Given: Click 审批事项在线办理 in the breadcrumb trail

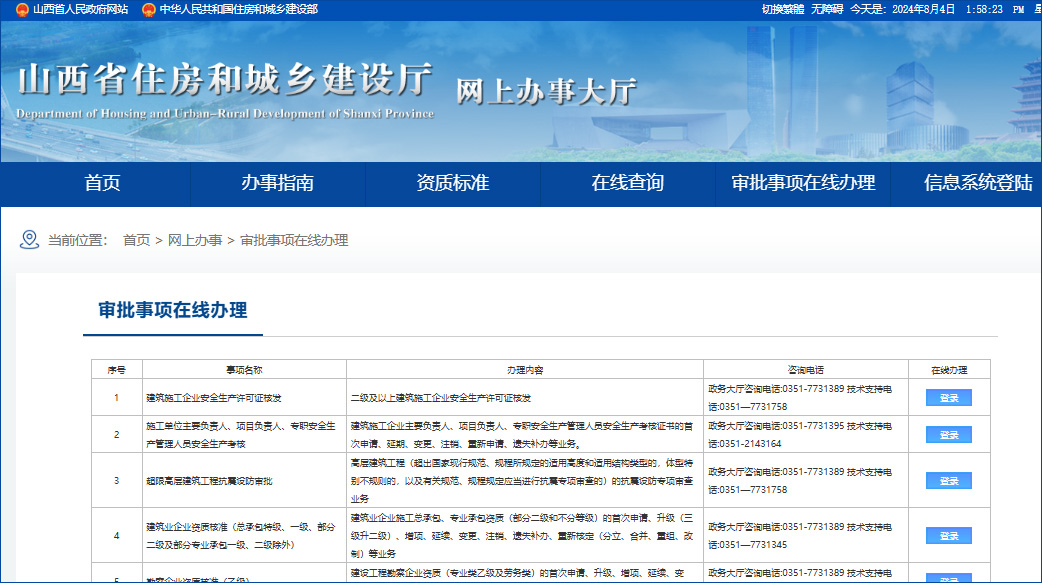Looking at the screenshot, I should 294,240.
